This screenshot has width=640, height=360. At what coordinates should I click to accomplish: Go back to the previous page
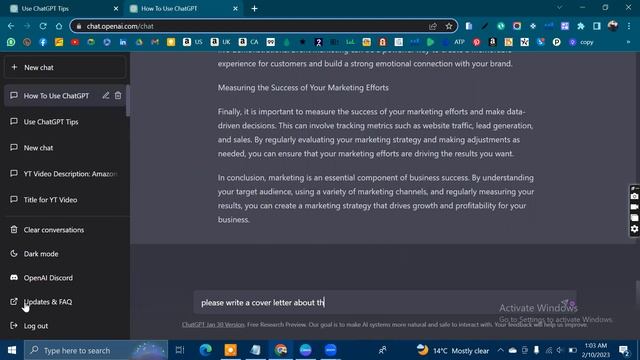point(11,26)
